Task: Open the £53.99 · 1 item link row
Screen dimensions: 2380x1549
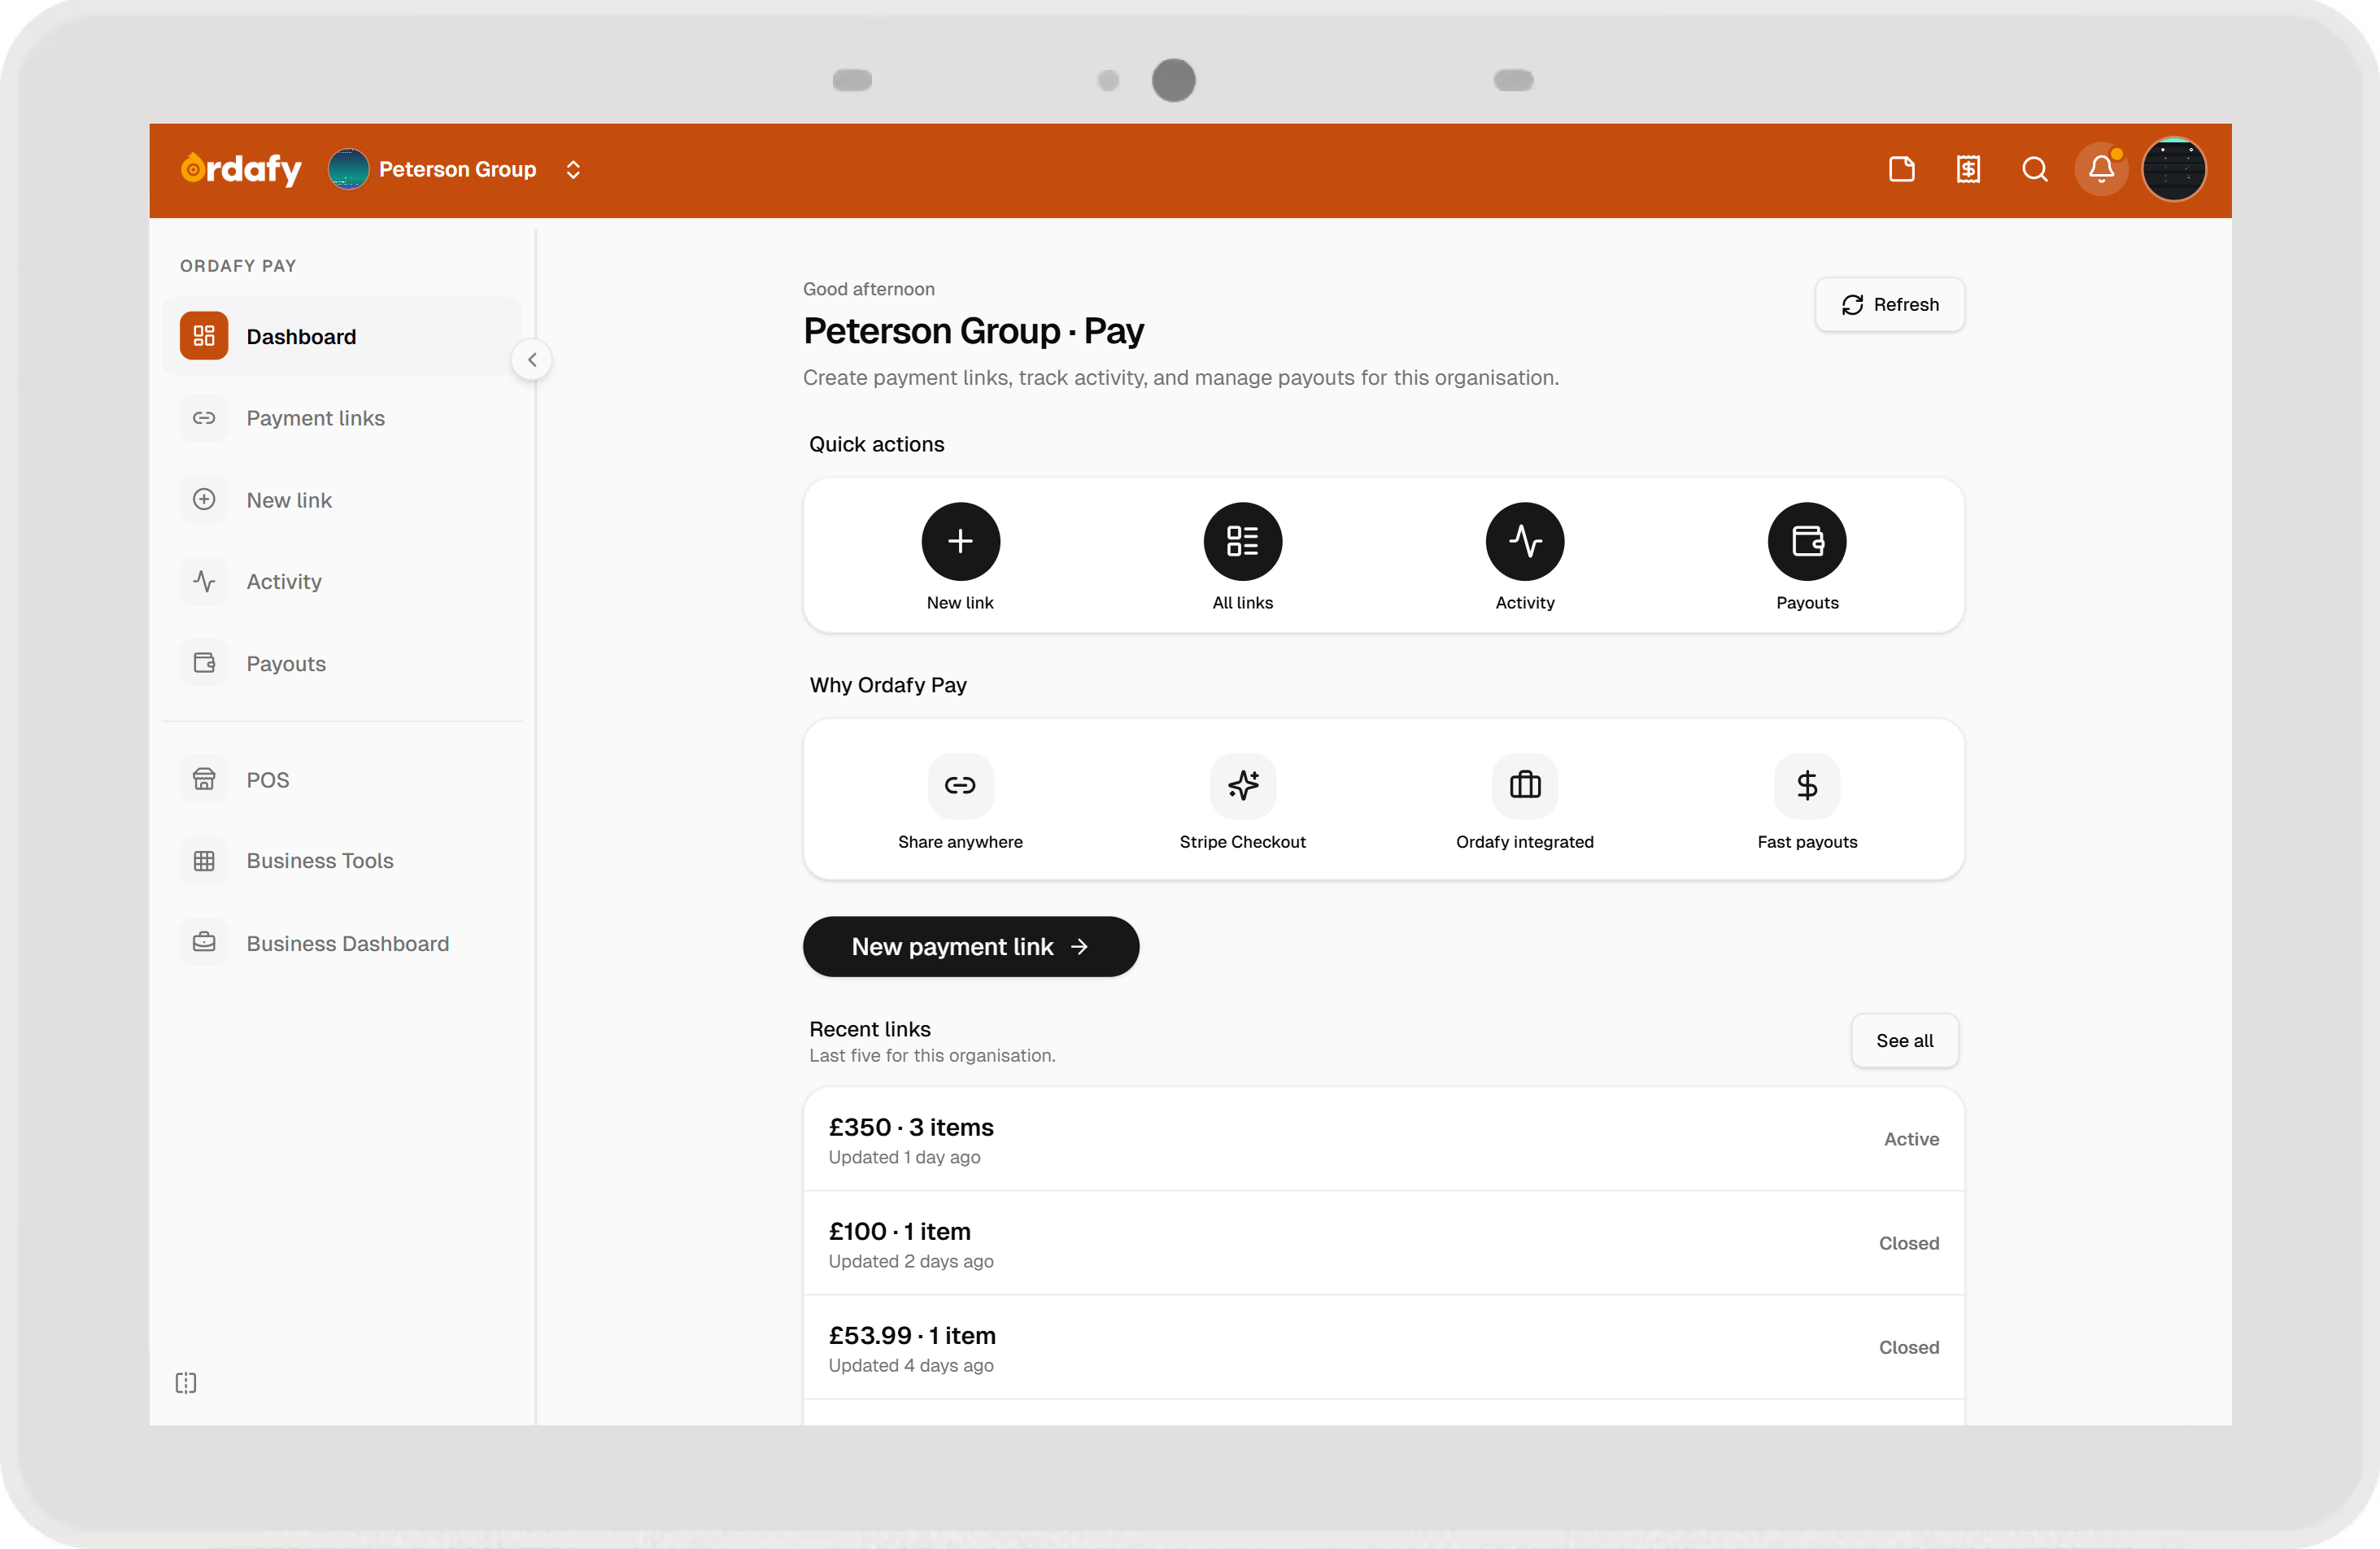Action: click(1384, 1347)
